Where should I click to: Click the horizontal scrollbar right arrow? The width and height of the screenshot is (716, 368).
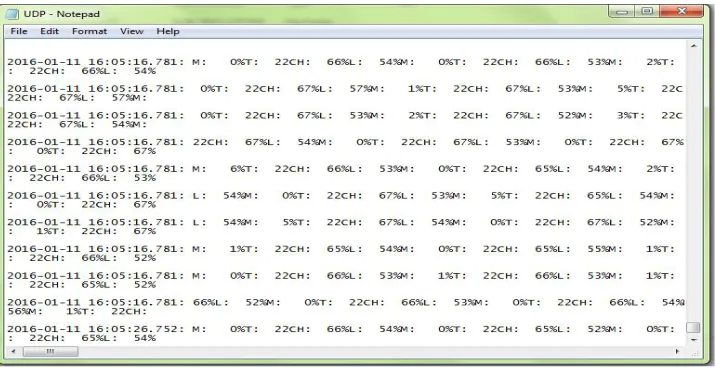tap(677, 352)
